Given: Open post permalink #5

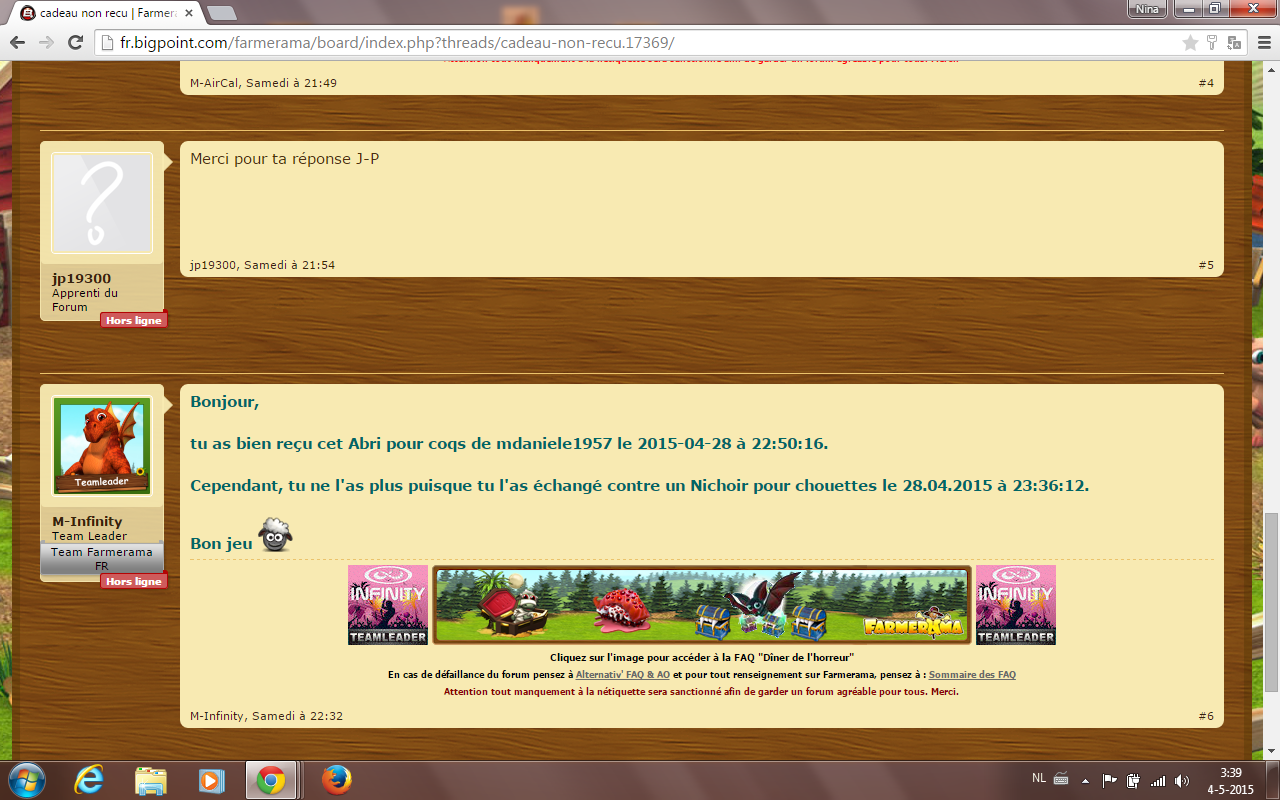Looking at the screenshot, I should [1206, 265].
